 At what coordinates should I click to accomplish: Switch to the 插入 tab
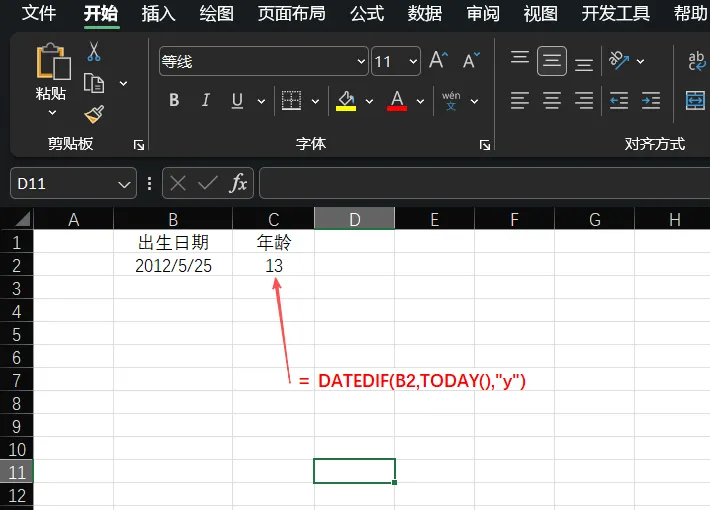click(x=158, y=13)
